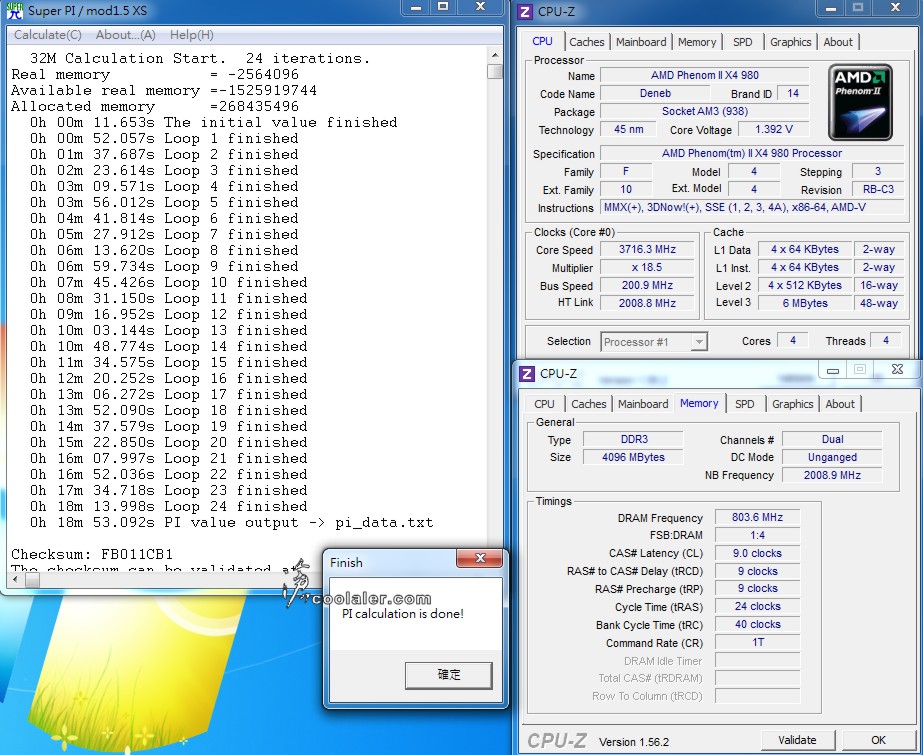The width and height of the screenshot is (923, 755).
Task: Click the Package value Socket AM3 (938)
Action: [x=705, y=111]
